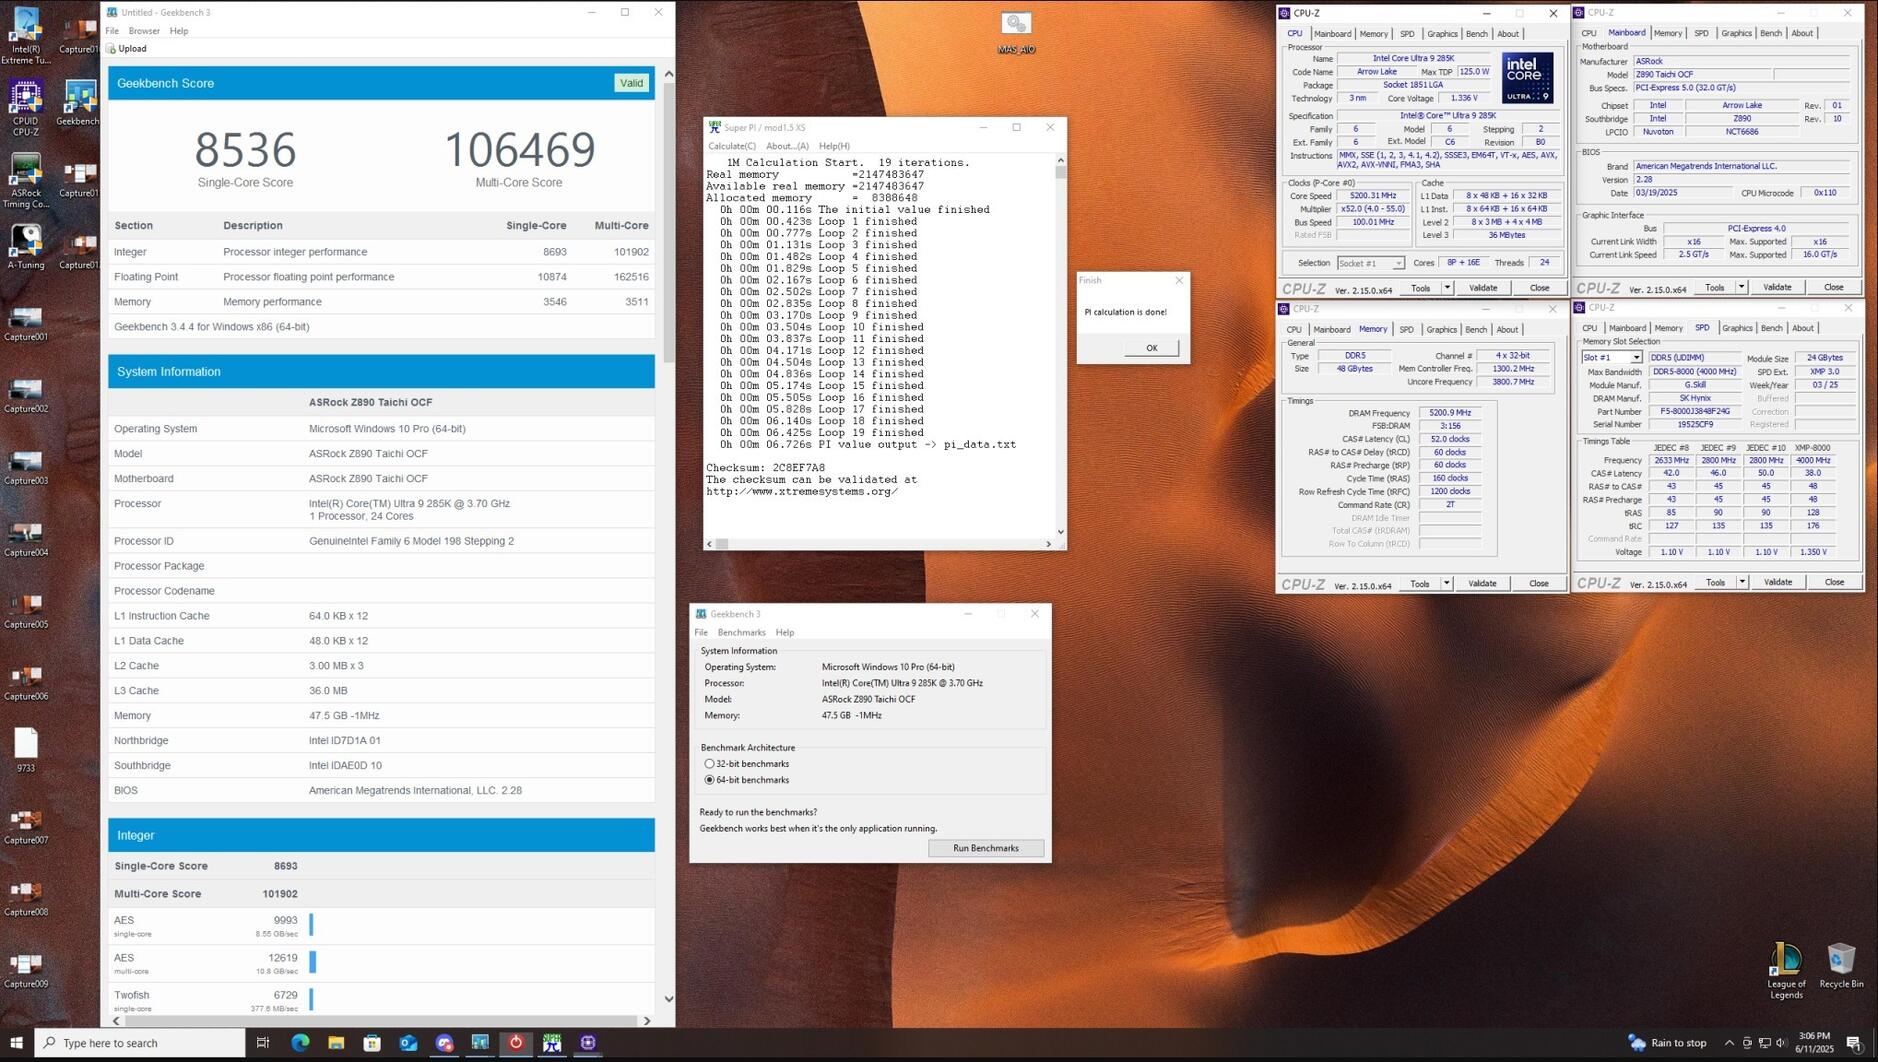The image size is (1878, 1062).
Task: Click Tools button in CPU-Z Memory window
Action: coord(1419,583)
